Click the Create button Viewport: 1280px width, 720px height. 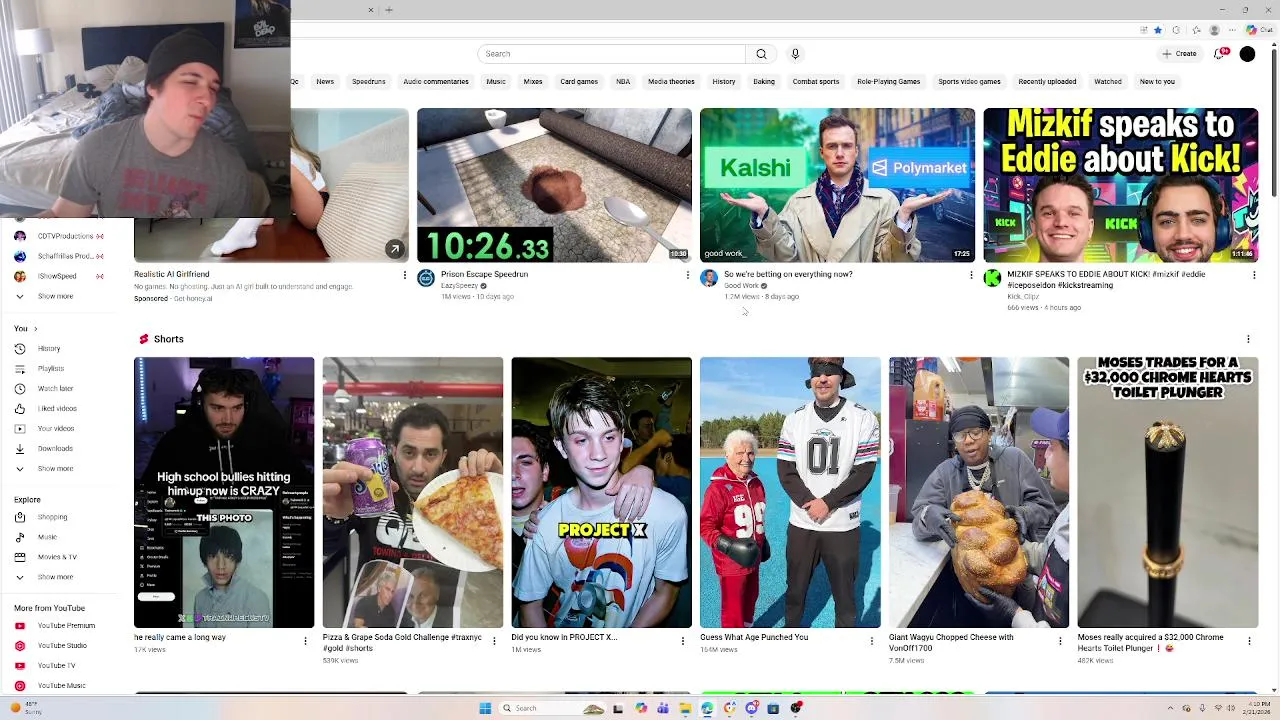point(1180,54)
